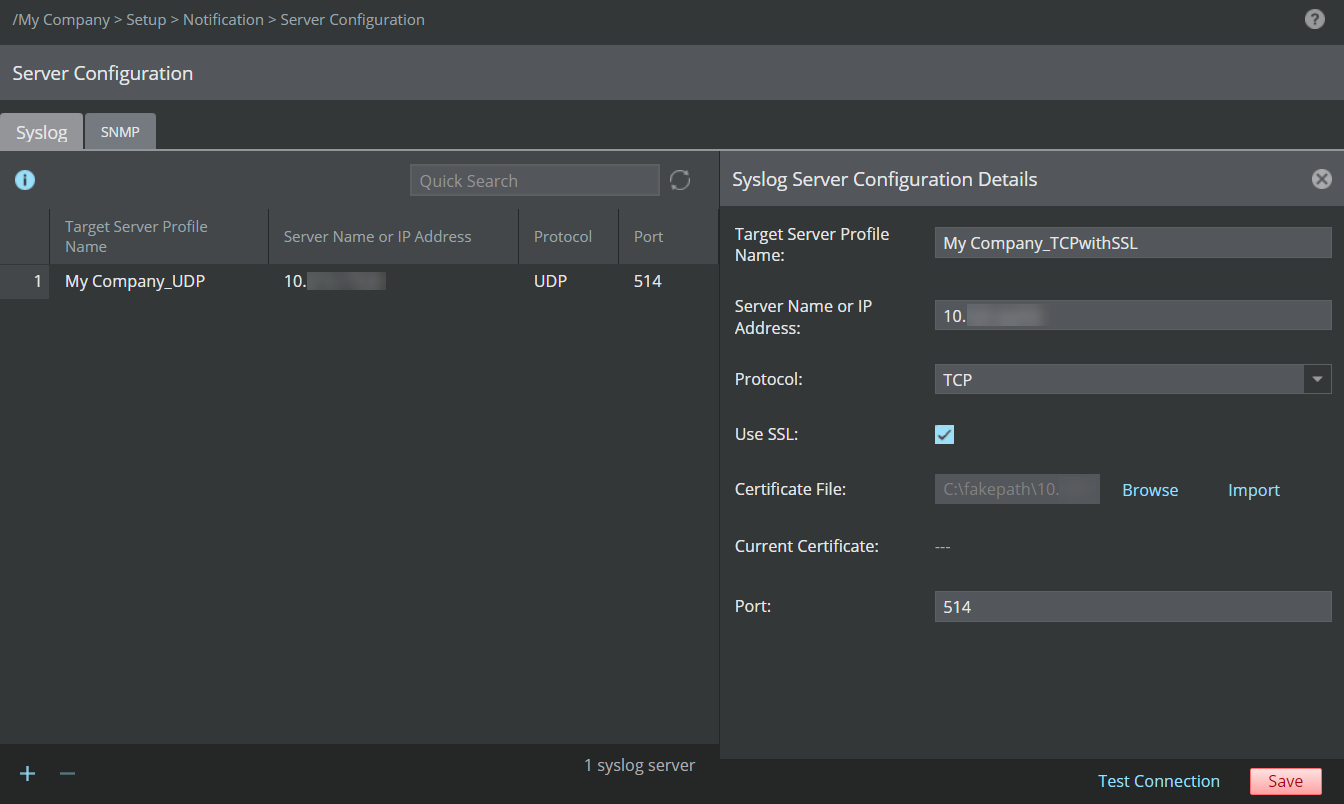Focus the Quick Search field

535,181
